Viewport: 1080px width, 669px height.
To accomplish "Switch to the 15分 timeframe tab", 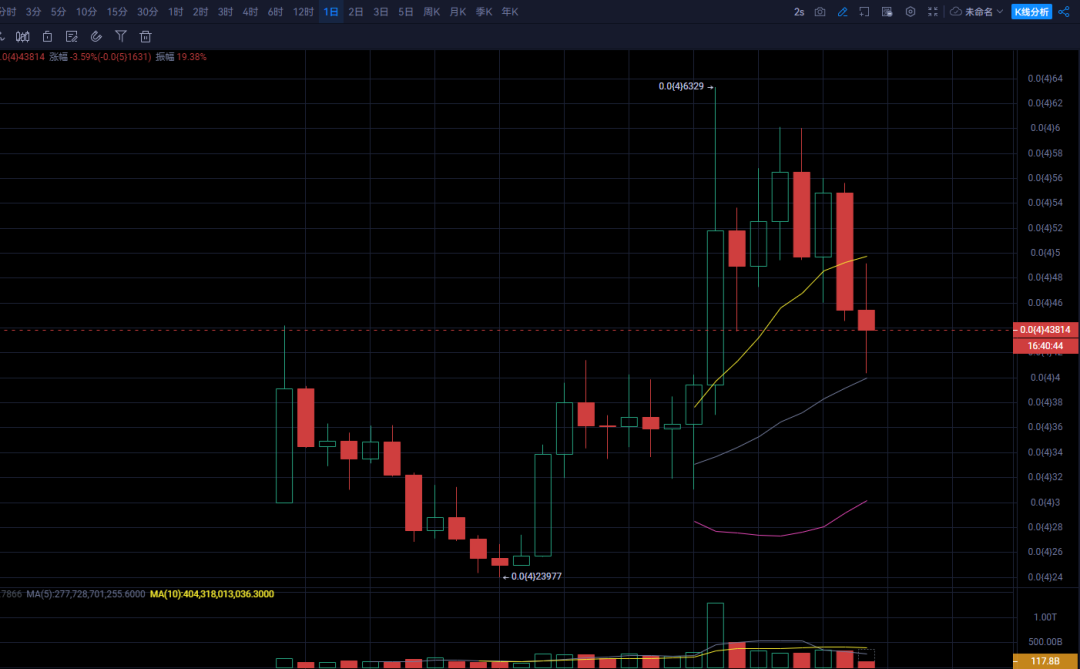I will (117, 12).
